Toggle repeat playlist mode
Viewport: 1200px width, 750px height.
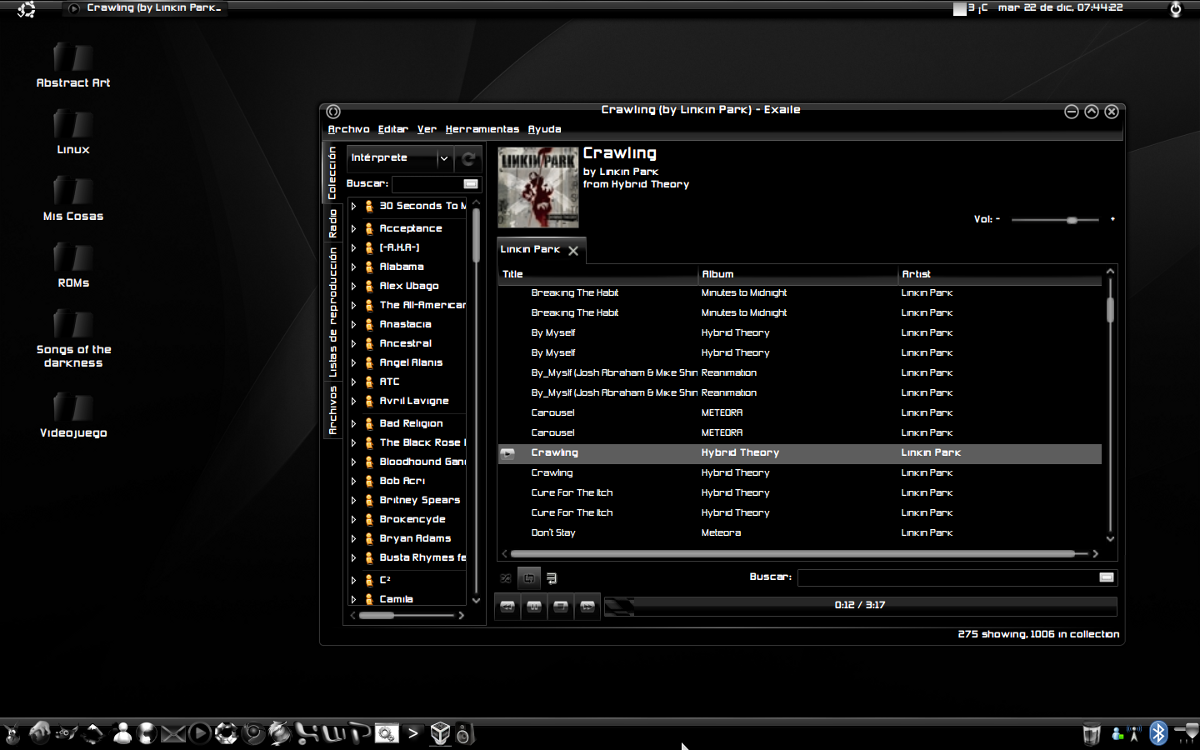tap(530, 578)
